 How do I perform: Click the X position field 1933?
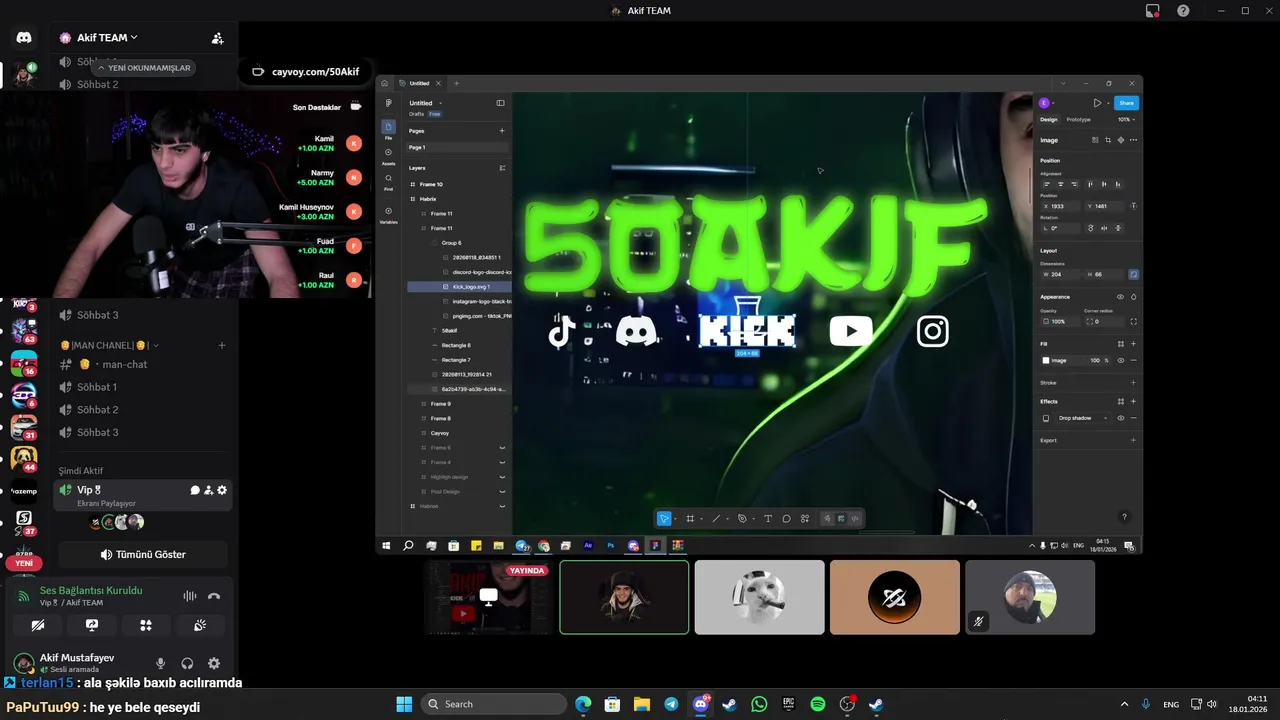click(1060, 206)
